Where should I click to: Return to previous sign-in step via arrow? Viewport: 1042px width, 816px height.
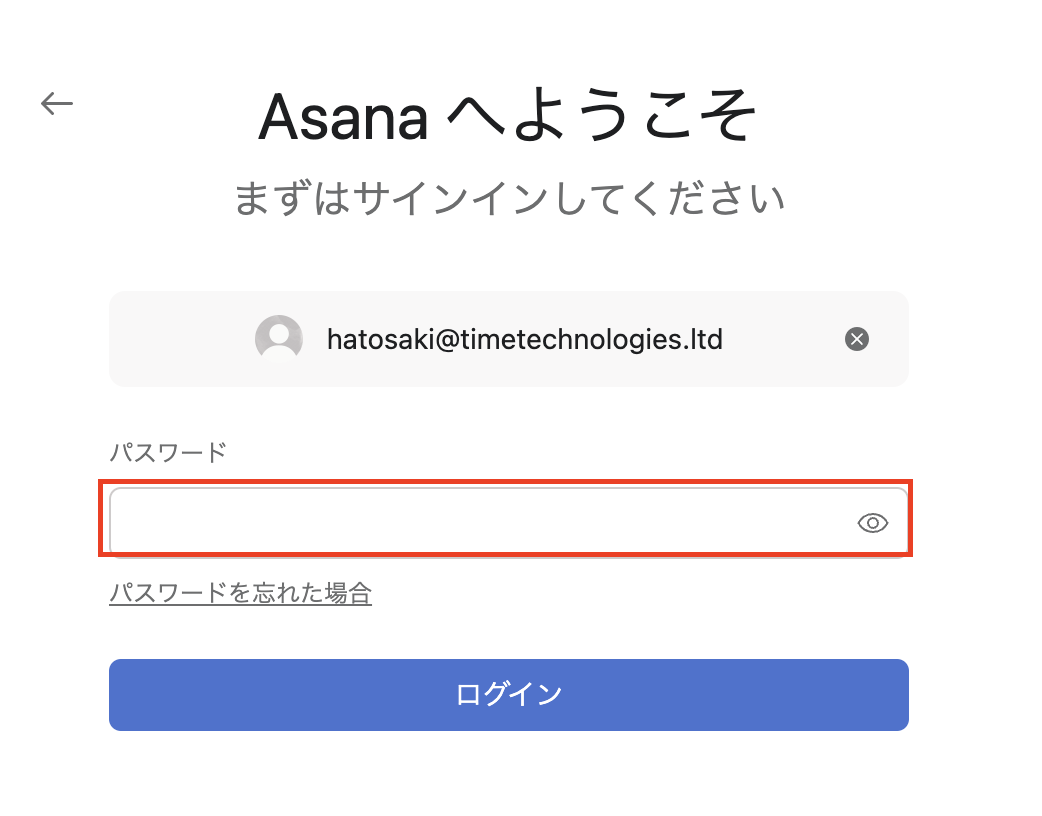57,103
